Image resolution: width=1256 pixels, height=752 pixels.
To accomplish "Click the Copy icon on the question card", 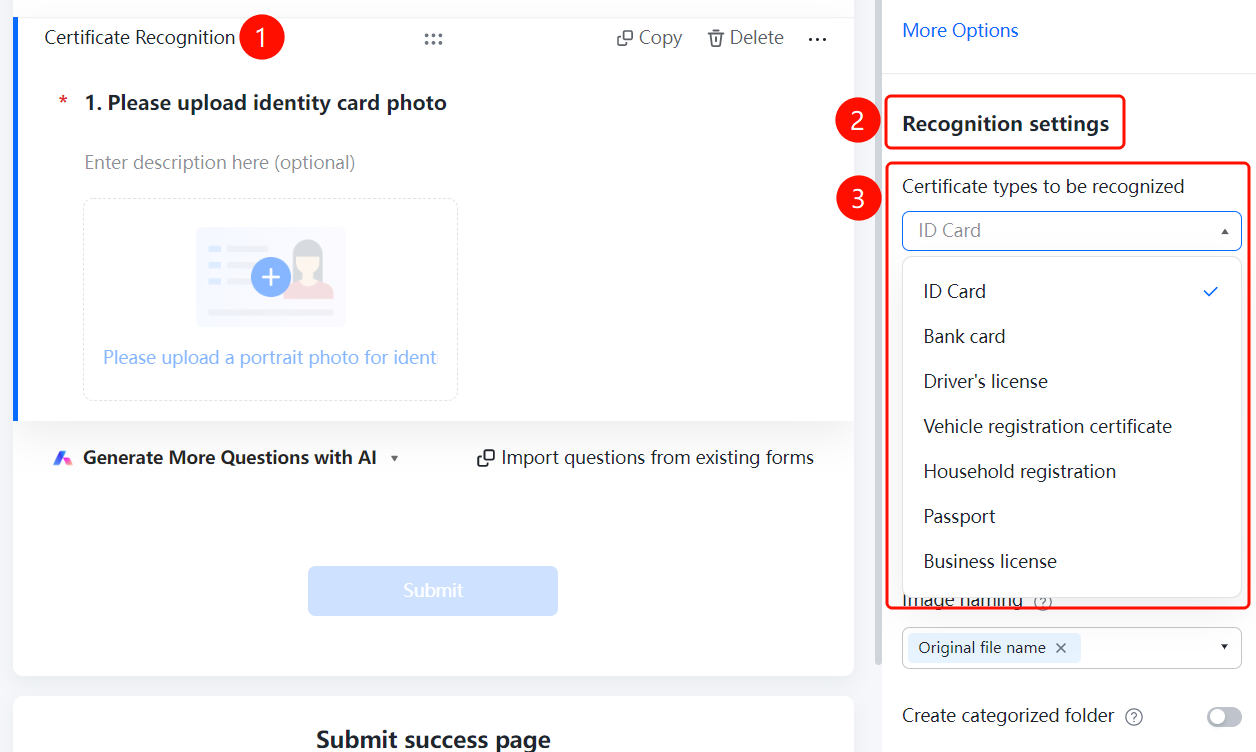I will (x=625, y=38).
